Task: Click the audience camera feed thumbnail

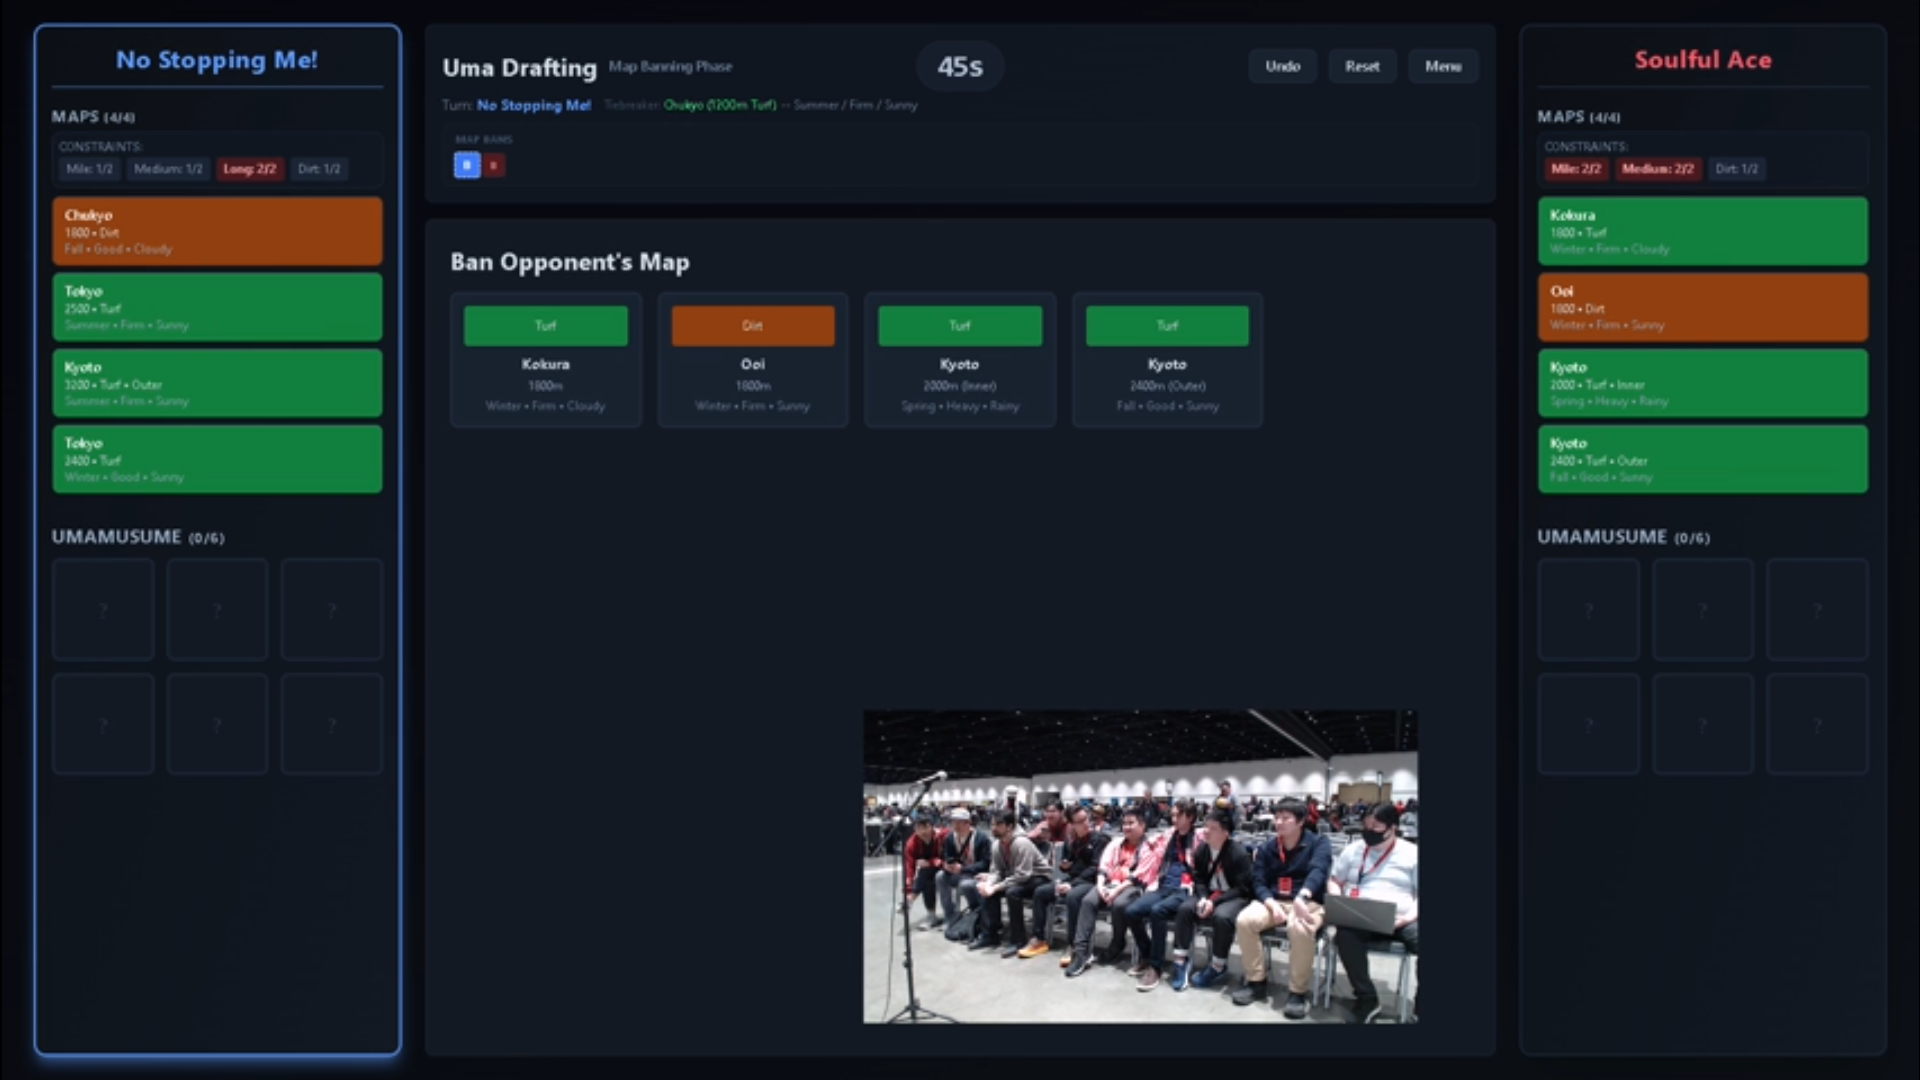Action: [1140, 866]
